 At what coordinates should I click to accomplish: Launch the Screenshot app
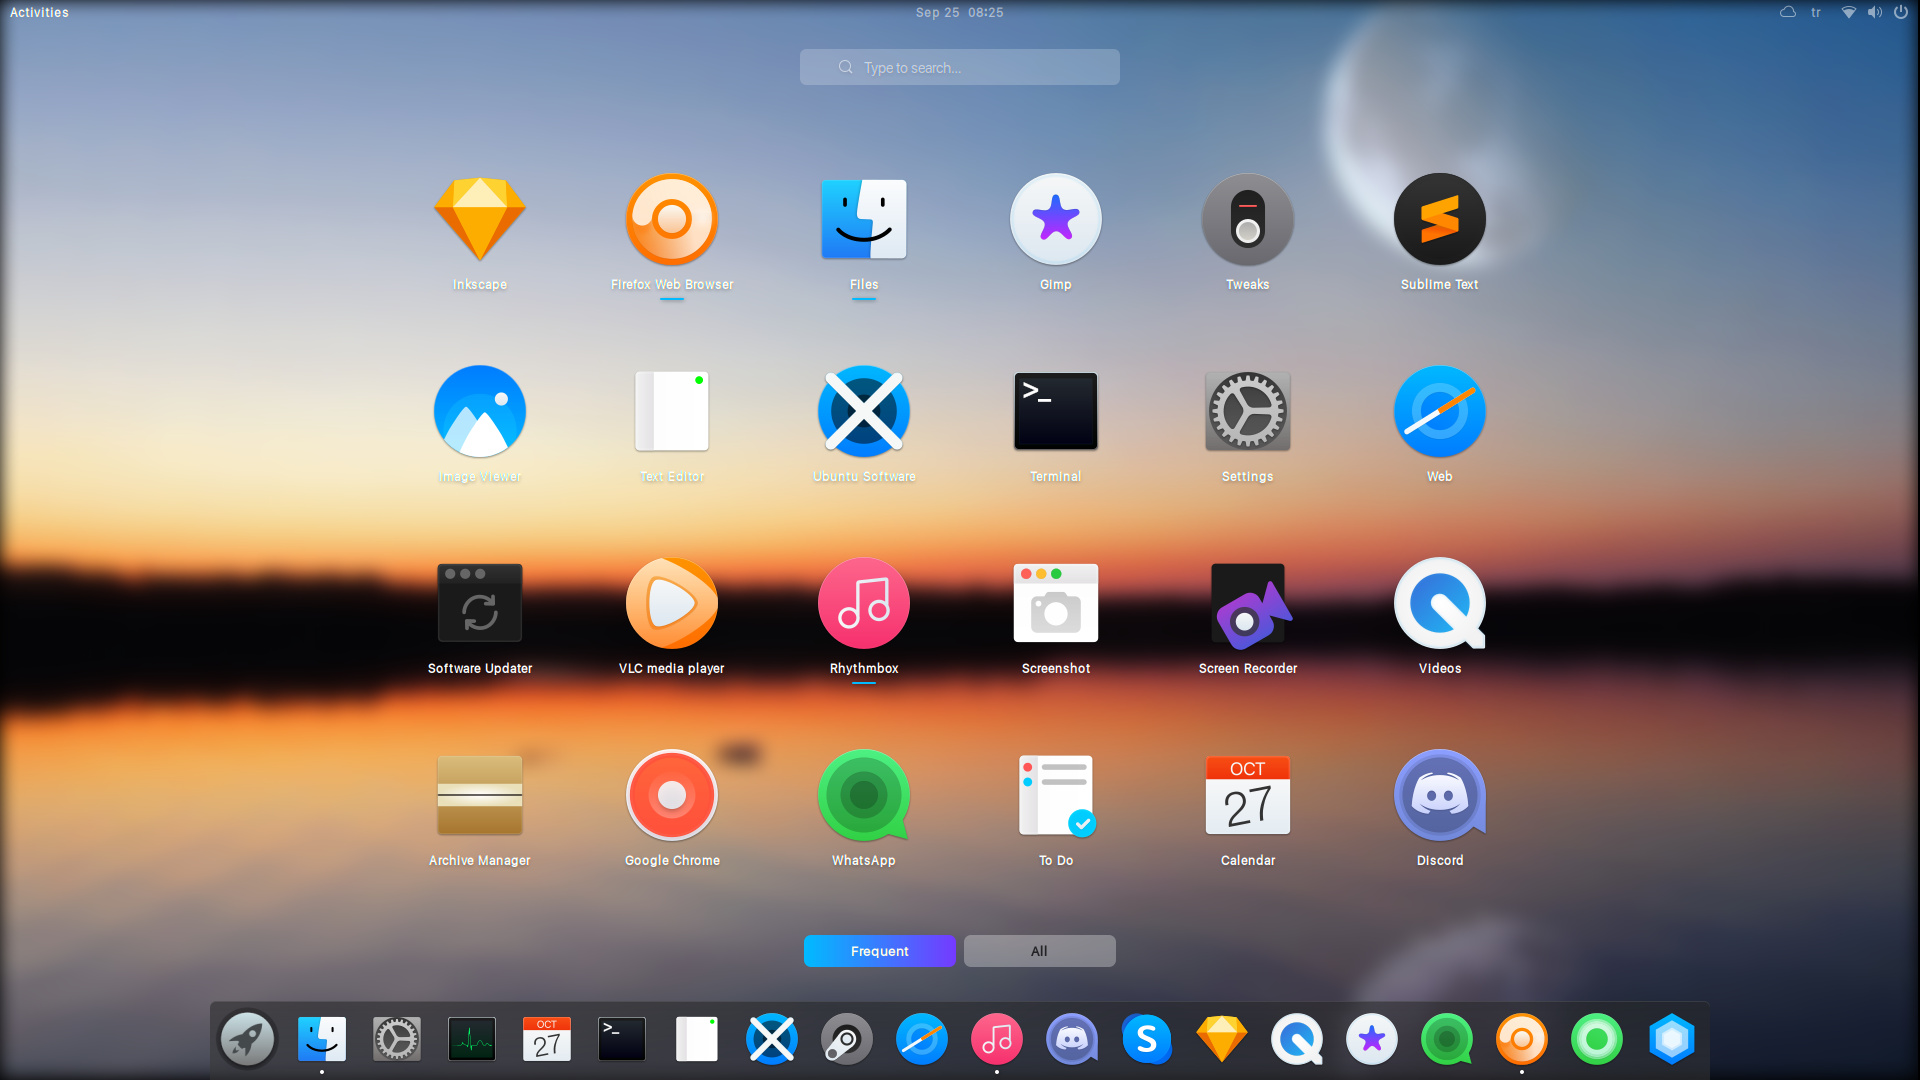(x=1056, y=603)
